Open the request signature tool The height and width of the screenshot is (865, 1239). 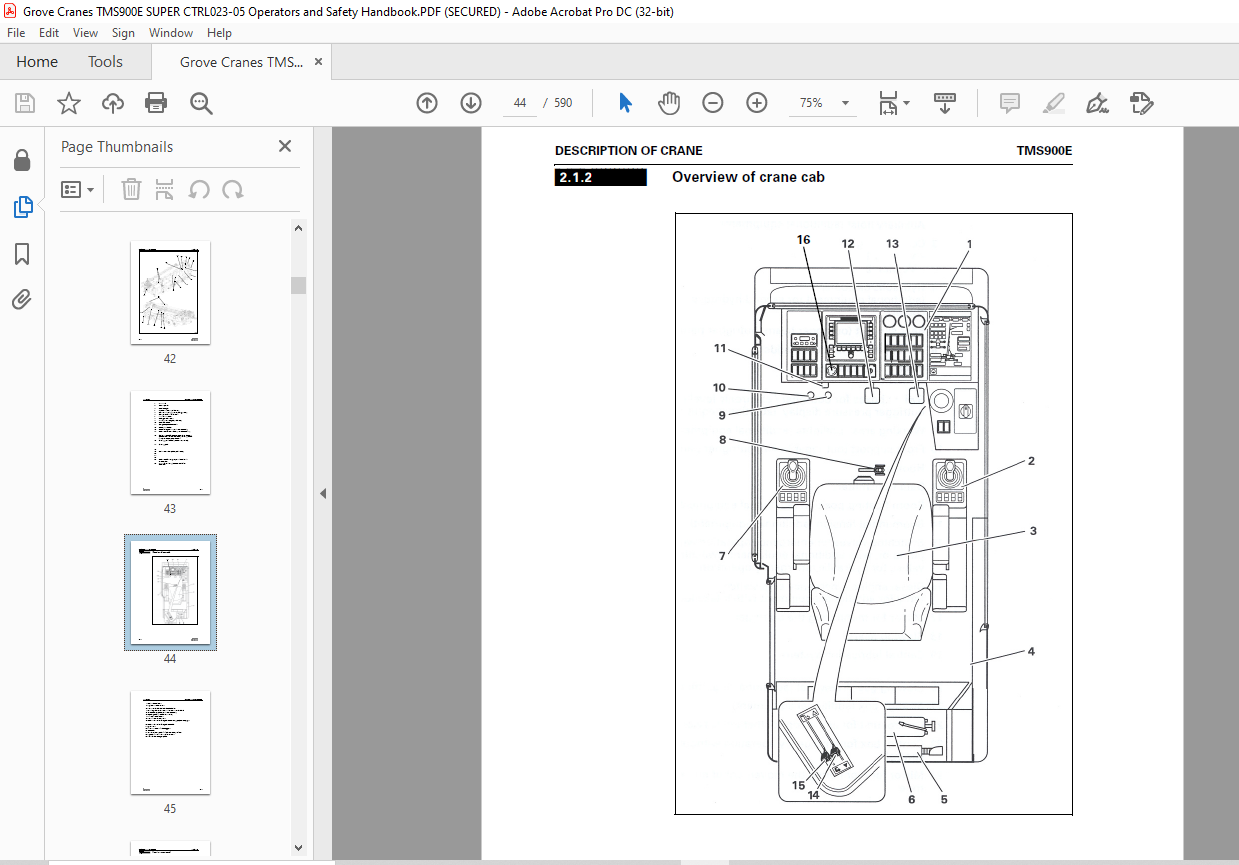(1142, 103)
